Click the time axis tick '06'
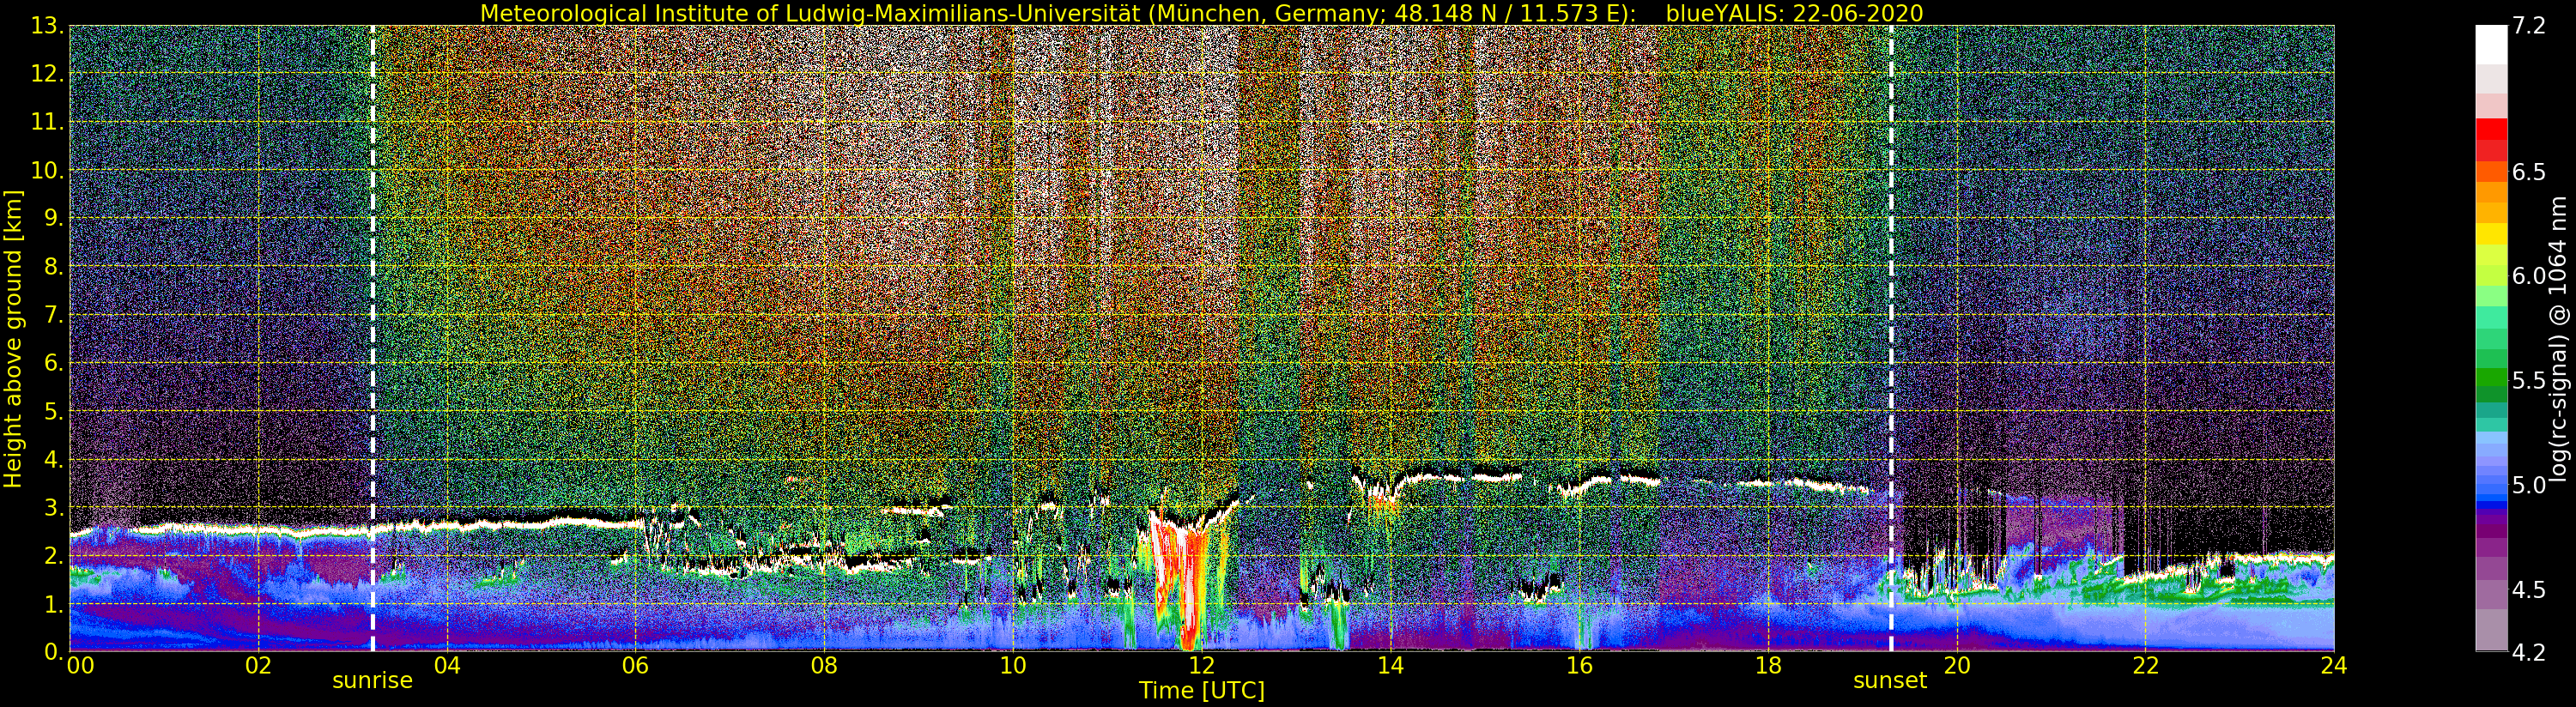The width and height of the screenshot is (2576, 707). pyautogui.click(x=635, y=665)
